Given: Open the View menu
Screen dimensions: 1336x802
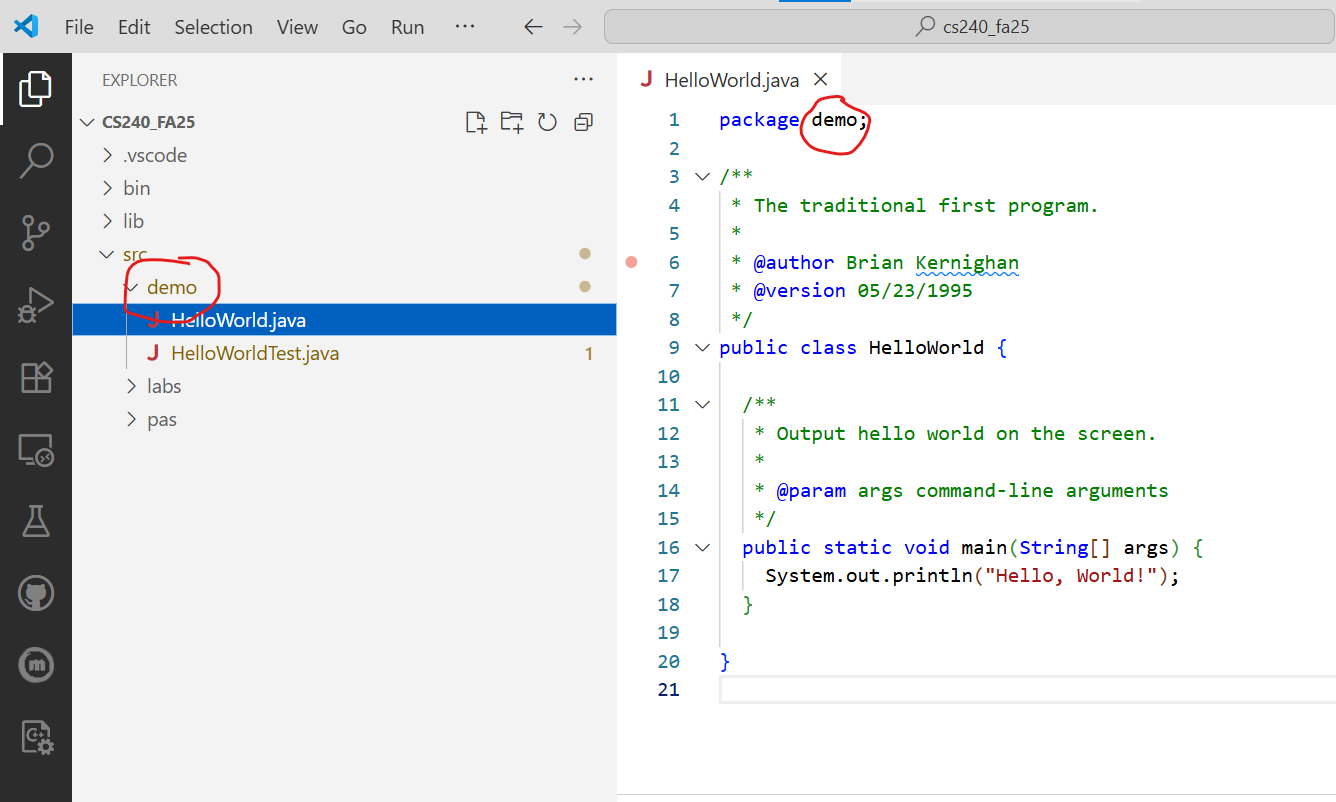Looking at the screenshot, I should 297,27.
